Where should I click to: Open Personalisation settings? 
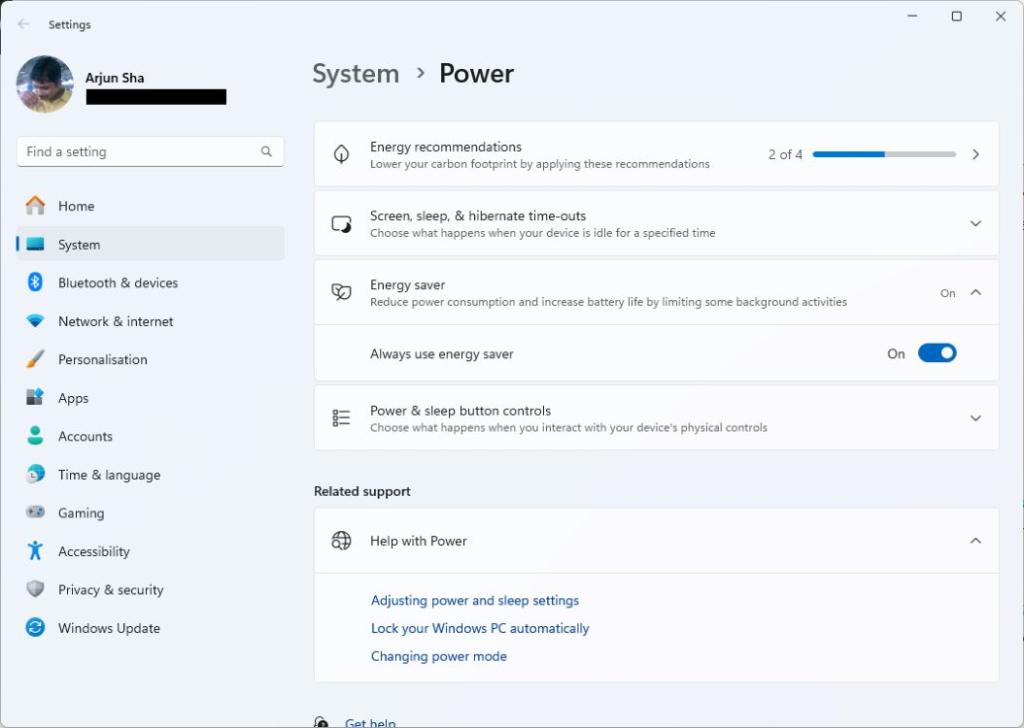pos(151,359)
